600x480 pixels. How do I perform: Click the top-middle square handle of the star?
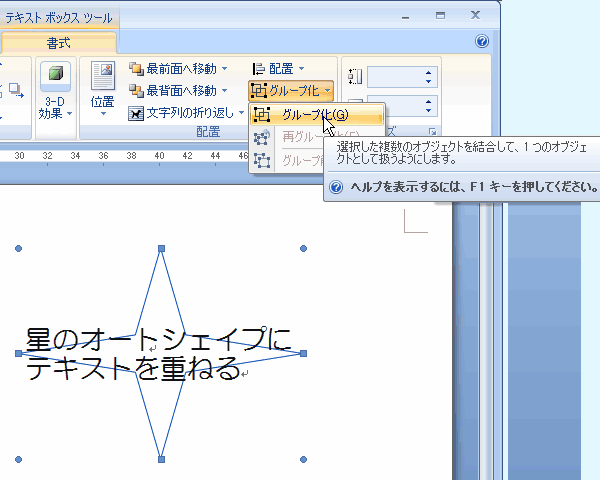tap(161, 248)
